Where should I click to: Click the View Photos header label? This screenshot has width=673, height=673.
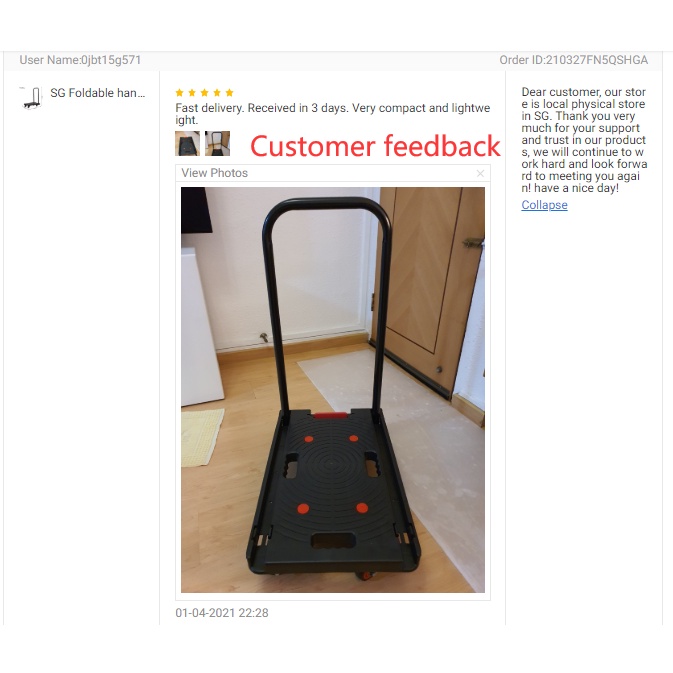point(215,173)
